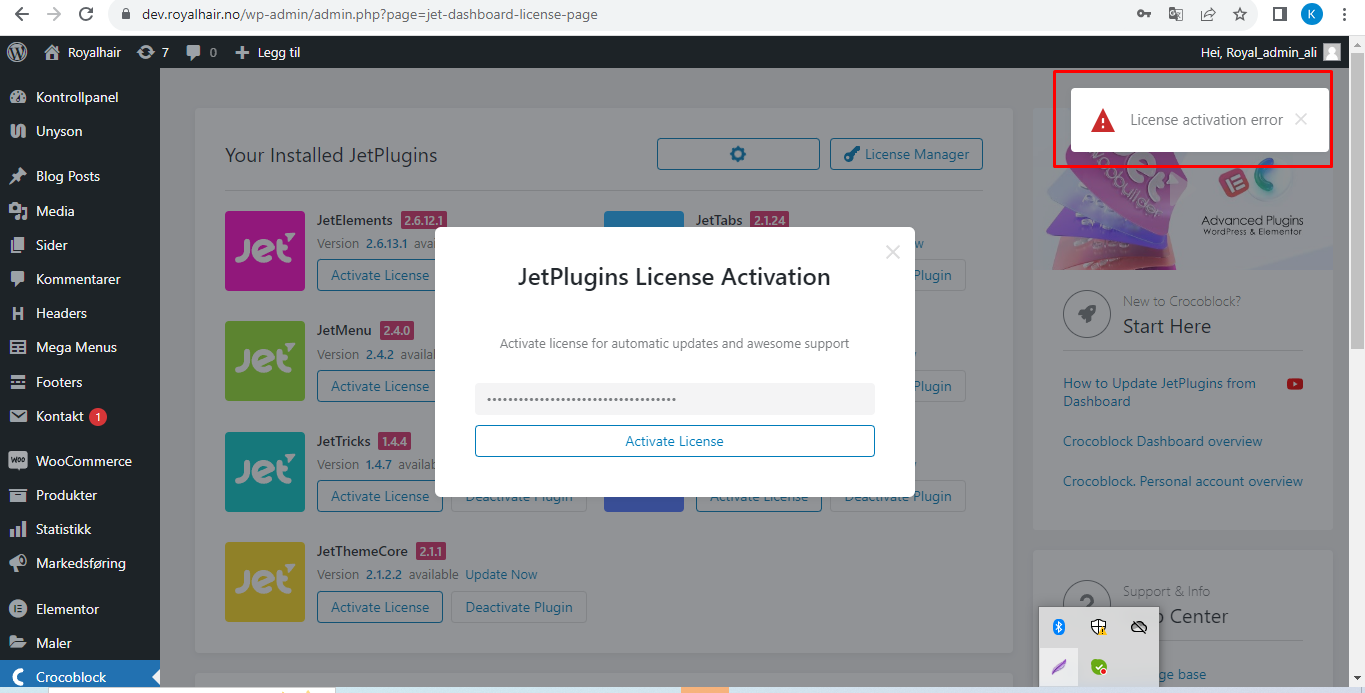The height and width of the screenshot is (693, 1365).
Task: Share this page via the share icon
Action: point(1208,15)
